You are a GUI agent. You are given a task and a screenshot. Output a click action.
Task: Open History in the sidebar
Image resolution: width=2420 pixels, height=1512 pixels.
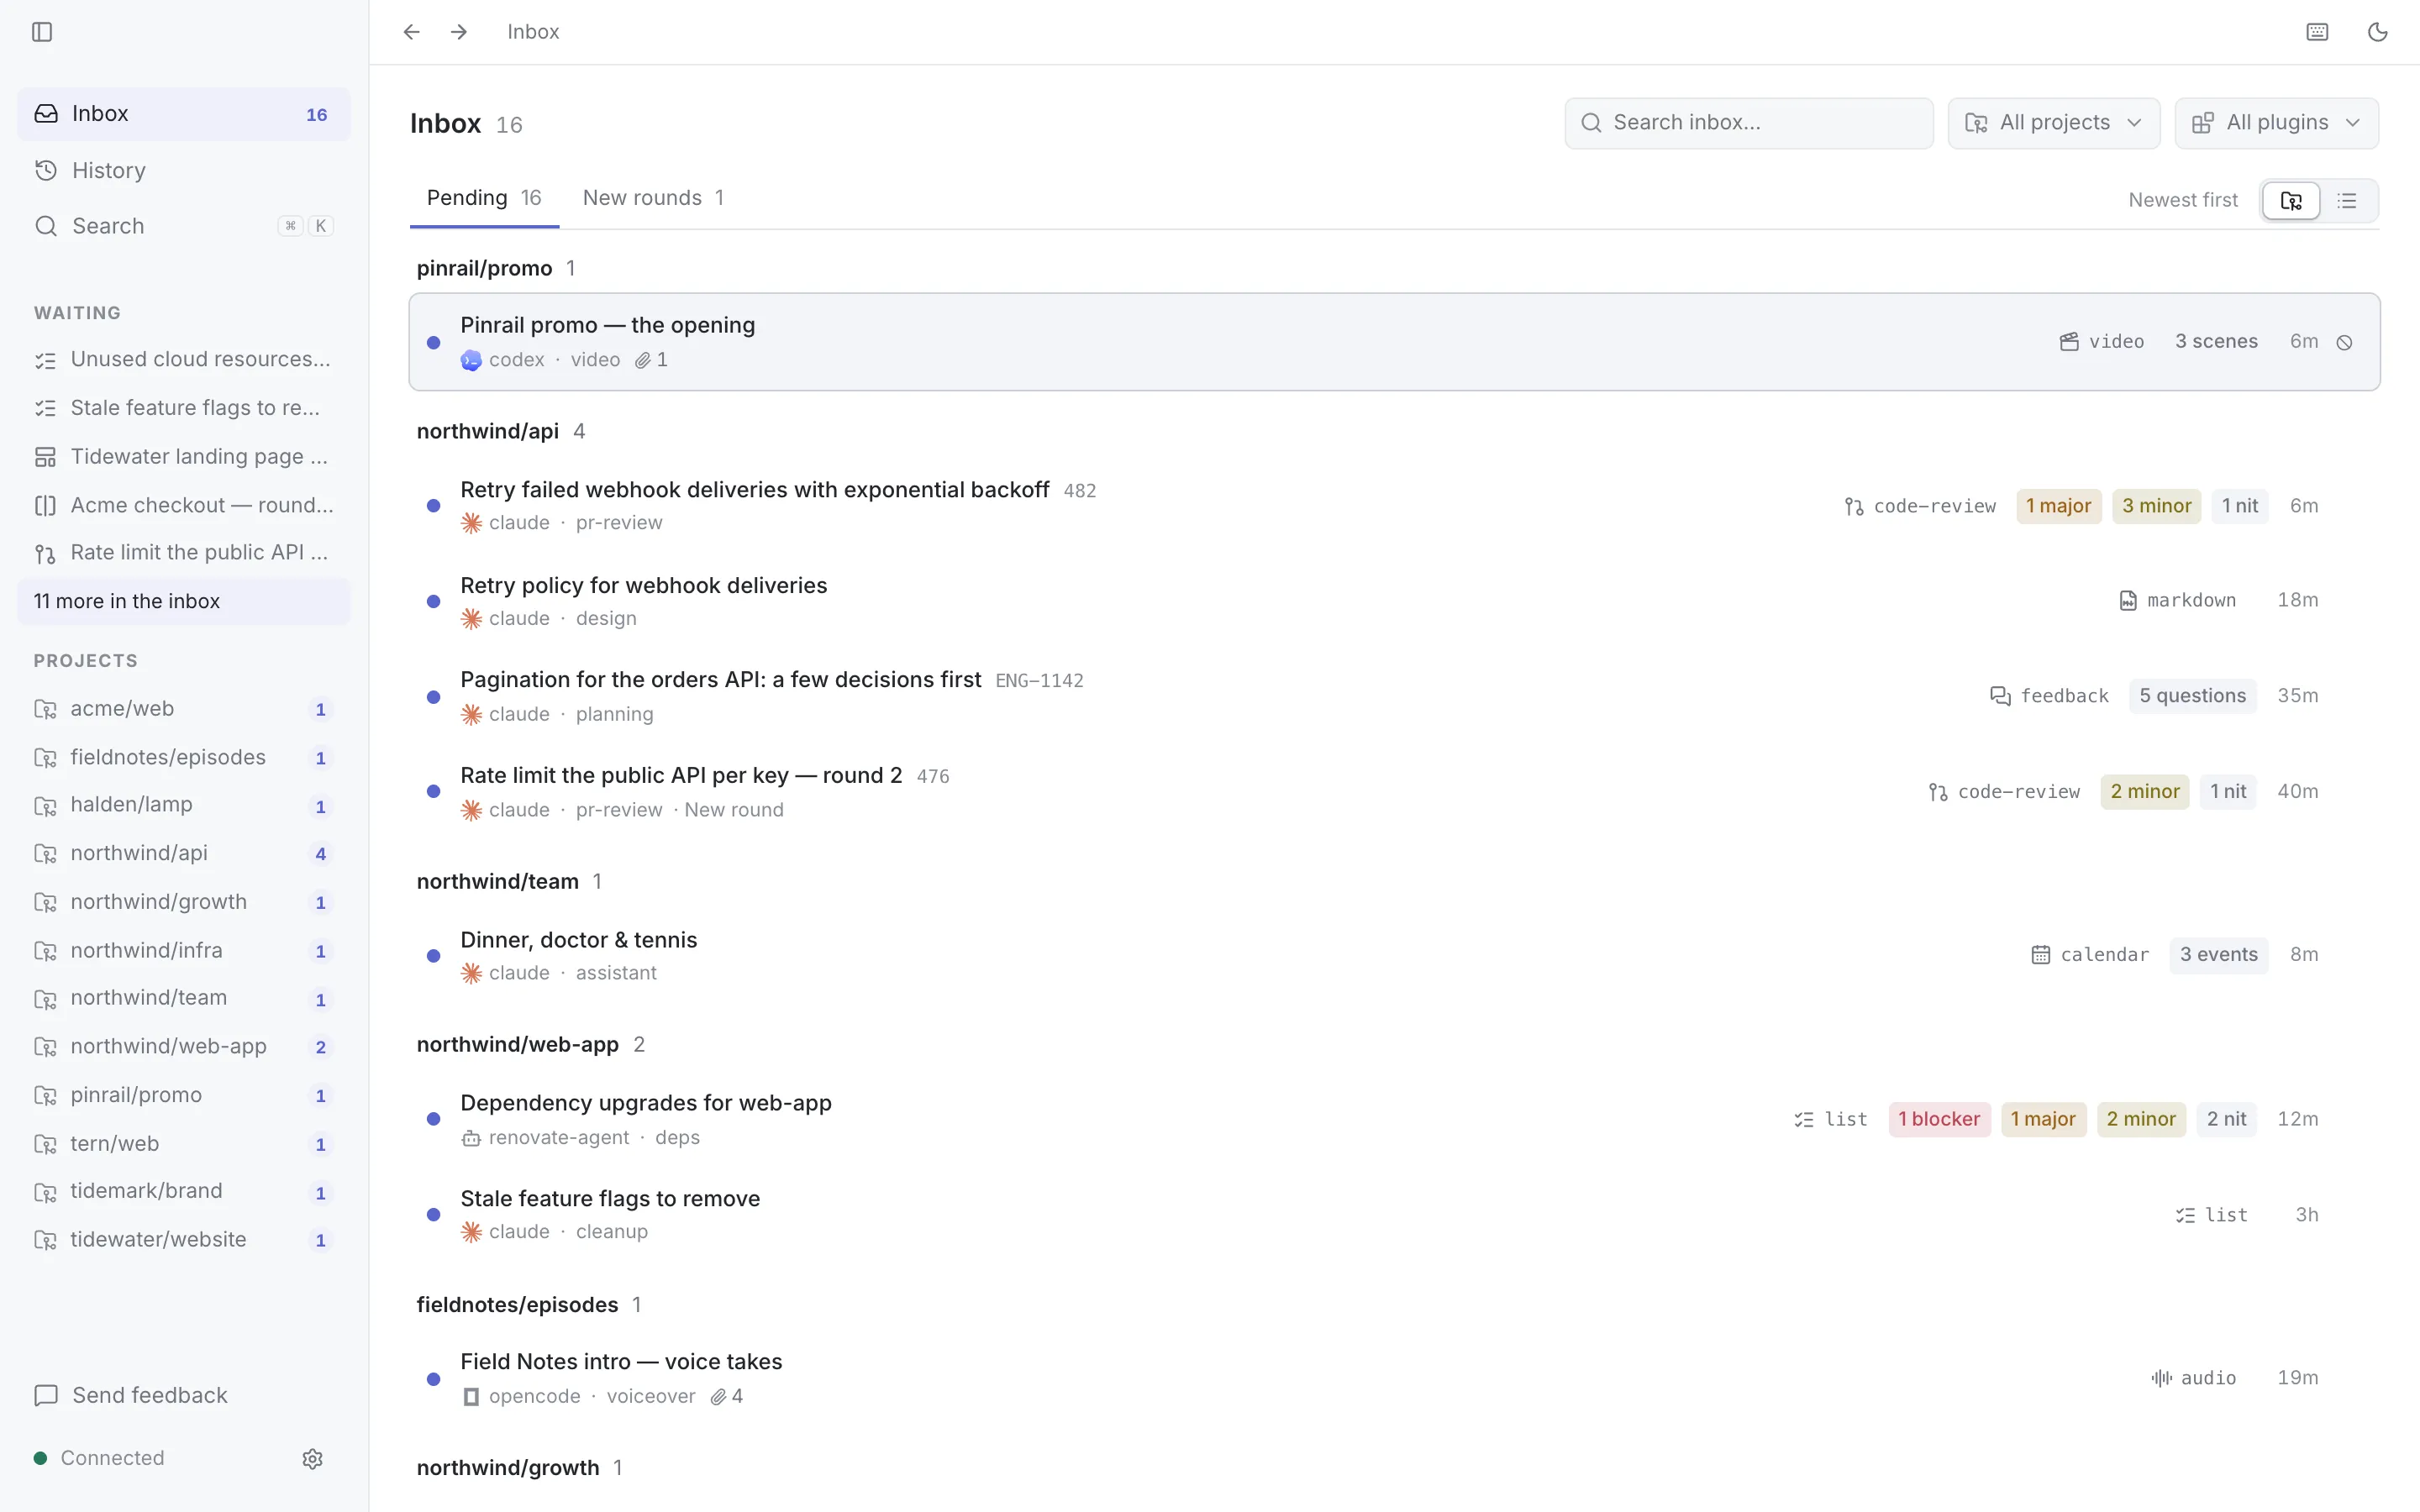[184, 170]
